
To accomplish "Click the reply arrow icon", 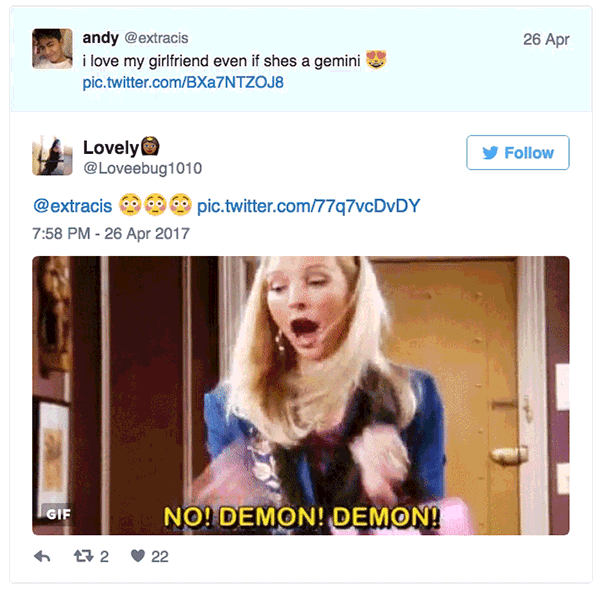I will point(42,556).
